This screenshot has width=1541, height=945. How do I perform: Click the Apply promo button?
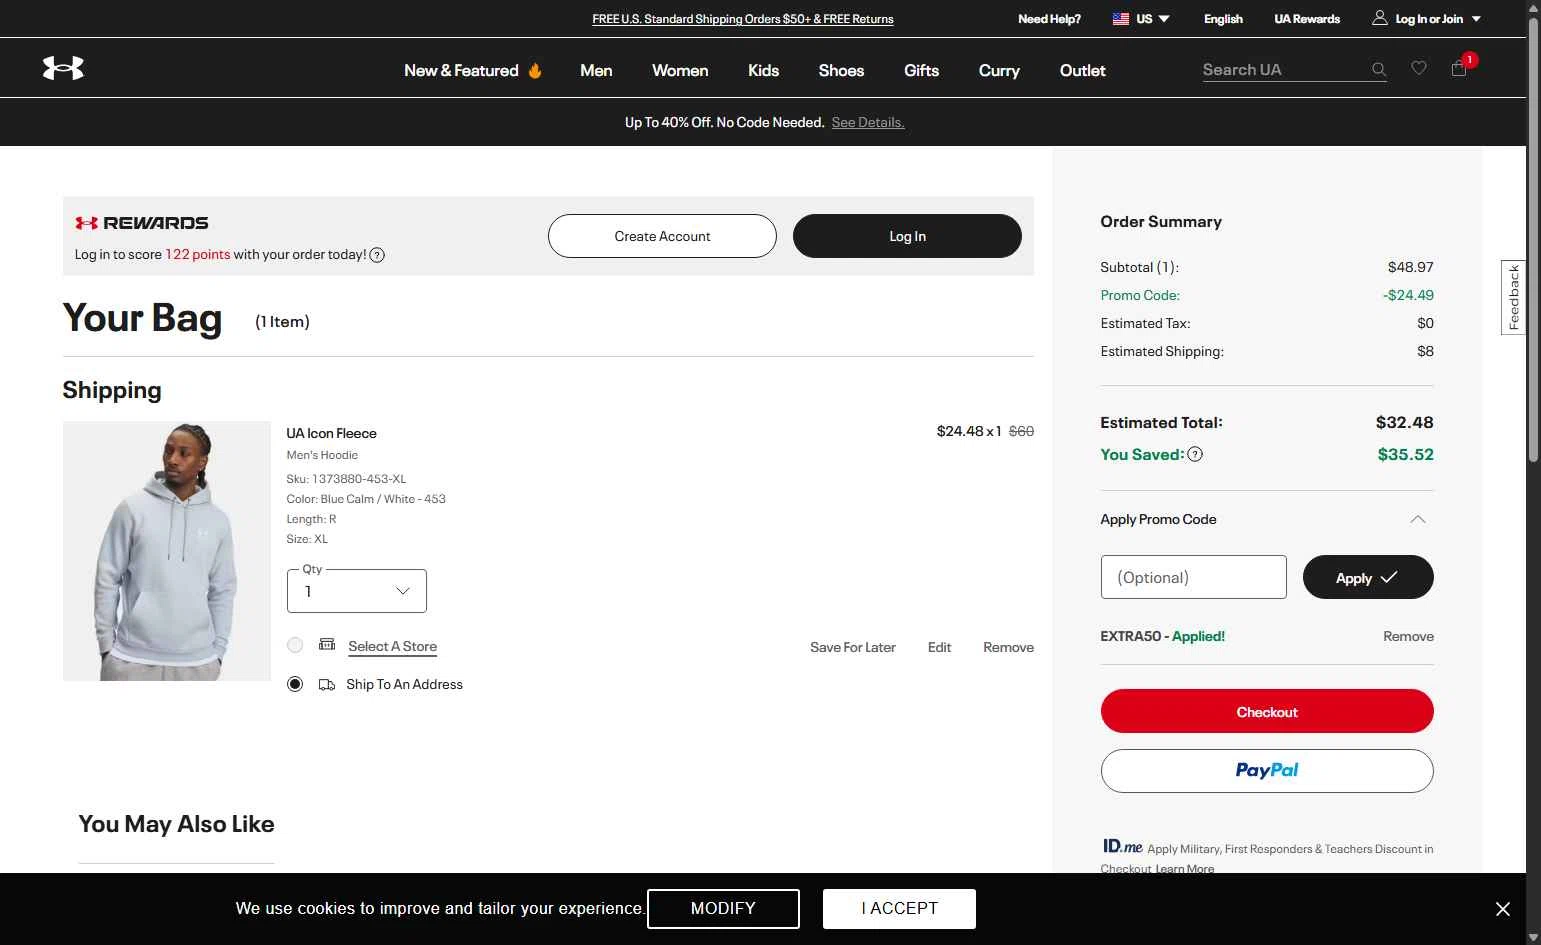point(1368,577)
